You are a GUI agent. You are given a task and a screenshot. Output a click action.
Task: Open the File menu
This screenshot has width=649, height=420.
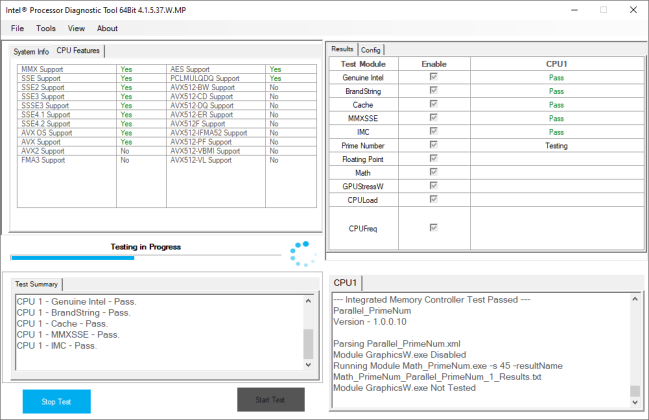pyautogui.click(x=17, y=28)
